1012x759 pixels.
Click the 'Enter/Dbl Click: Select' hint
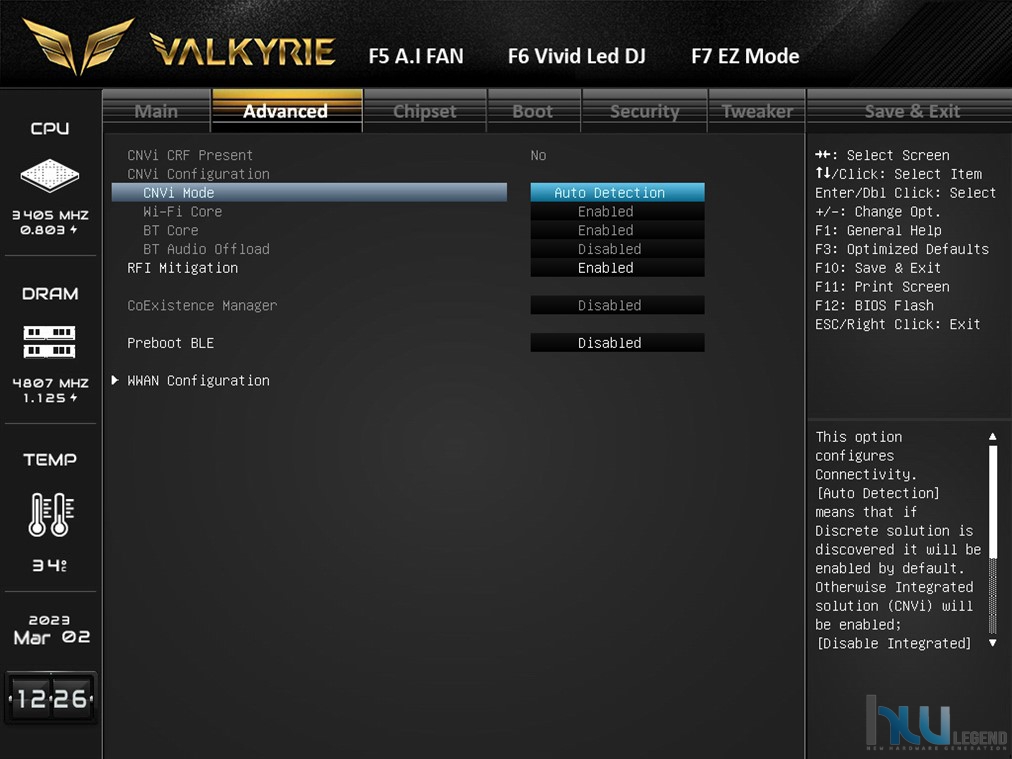point(906,193)
